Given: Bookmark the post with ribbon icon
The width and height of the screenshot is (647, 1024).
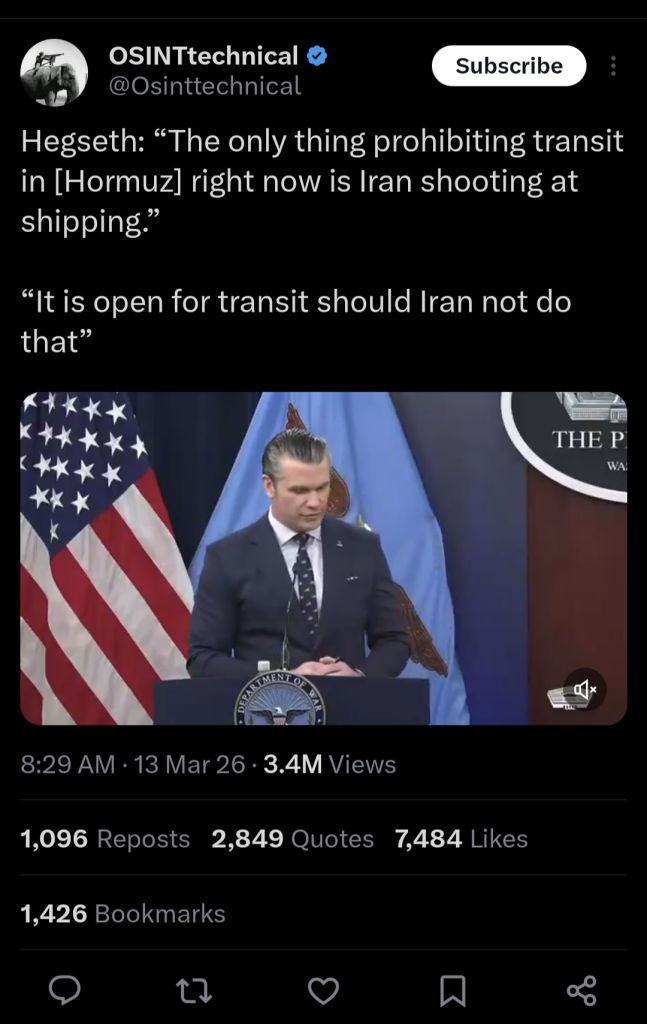Looking at the screenshot, I should coord(452,991).
